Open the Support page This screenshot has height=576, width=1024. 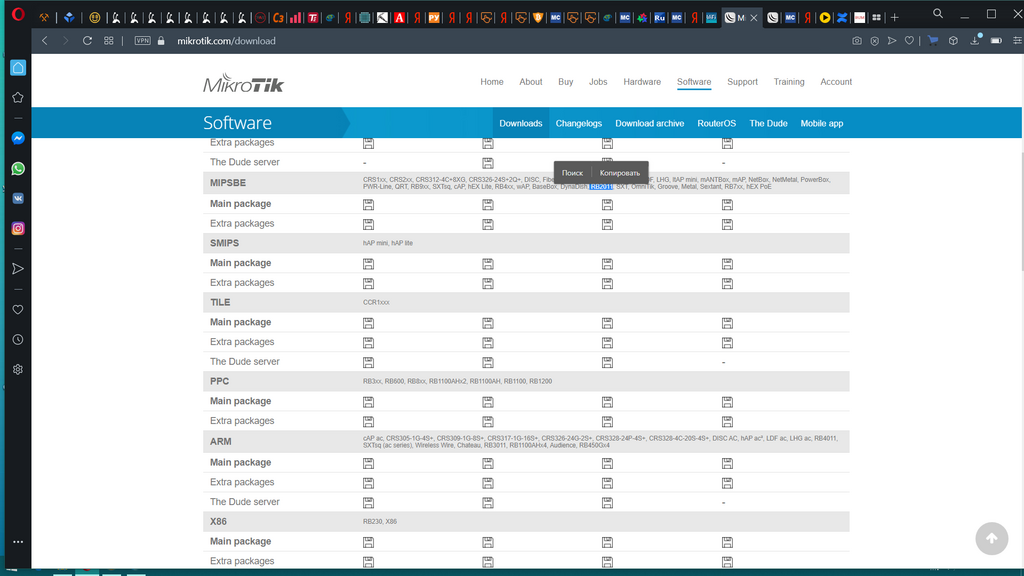pos(742,82)
